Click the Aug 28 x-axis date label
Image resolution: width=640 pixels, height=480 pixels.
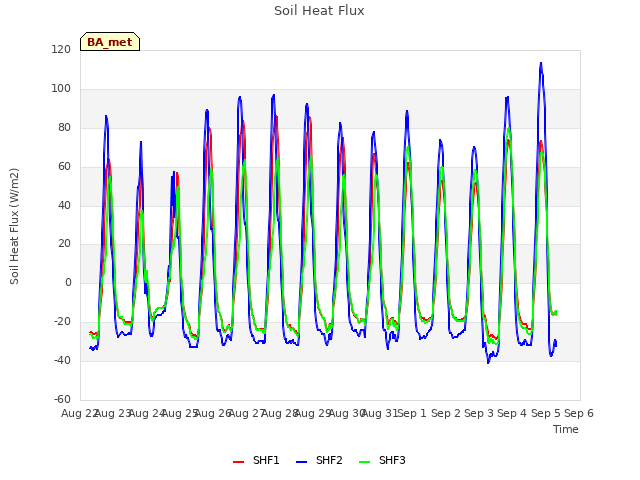click(279, 413)
